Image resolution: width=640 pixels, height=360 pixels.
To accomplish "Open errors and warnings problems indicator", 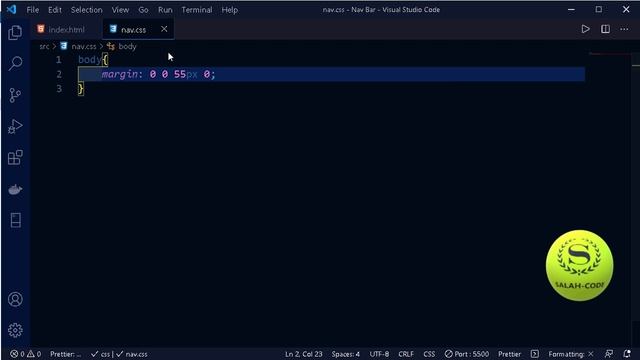I will (25, 354).
